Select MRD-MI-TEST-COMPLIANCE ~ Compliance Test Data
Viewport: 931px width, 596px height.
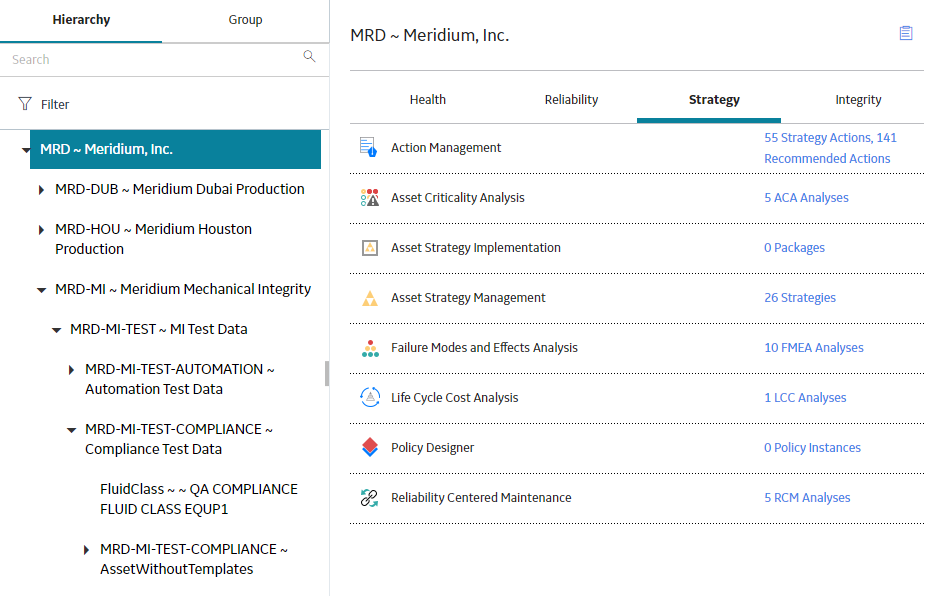click(179, 439)
